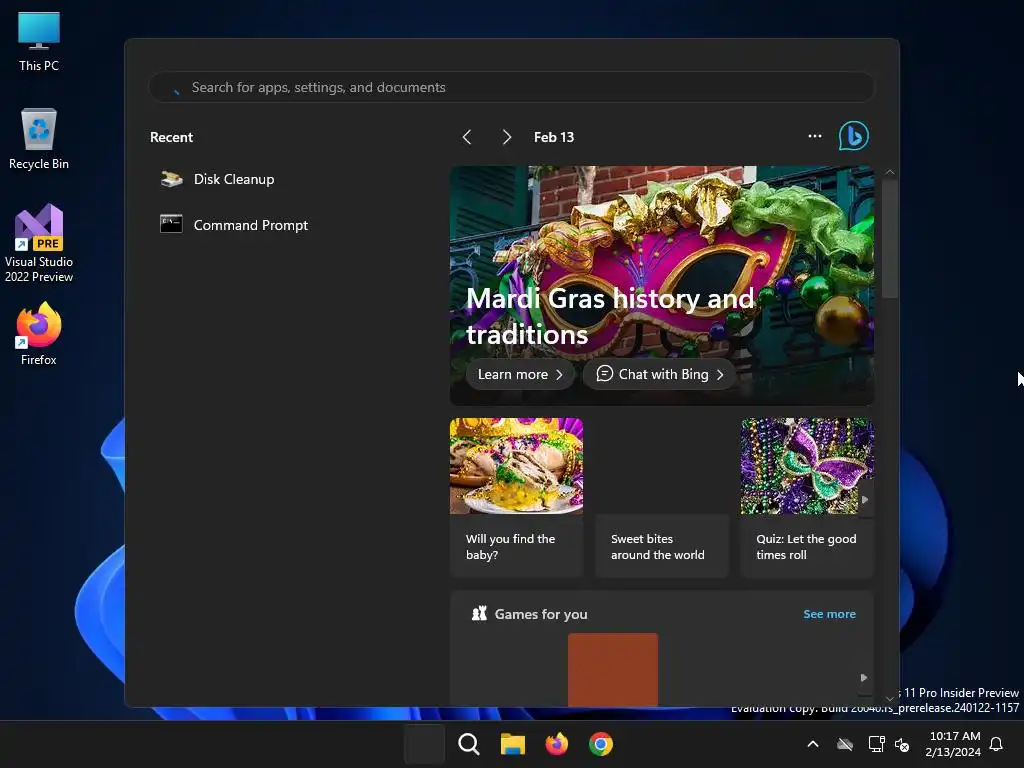The width and height of the screenshot is (1024, 768).
Task: Open clock showing 10:17 AM
Action: (953, 744)
